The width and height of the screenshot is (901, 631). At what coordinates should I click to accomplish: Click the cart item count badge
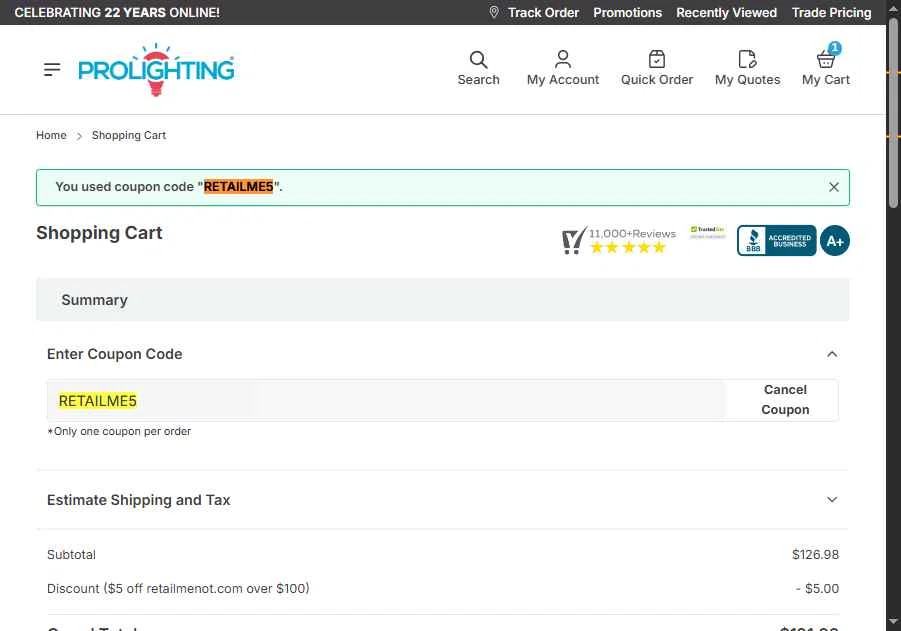click(x=834, y=48)
